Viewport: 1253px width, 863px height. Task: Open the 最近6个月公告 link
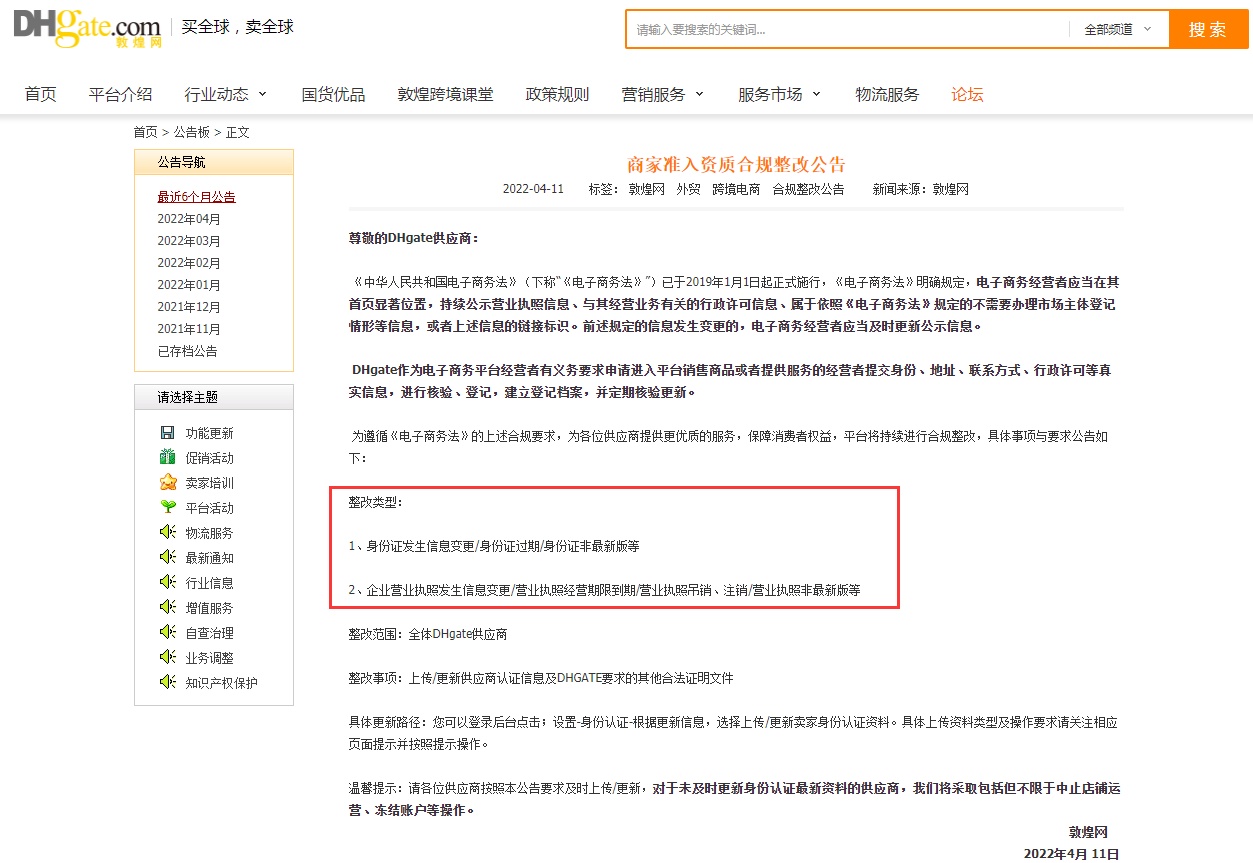click(x=196, y=197)
